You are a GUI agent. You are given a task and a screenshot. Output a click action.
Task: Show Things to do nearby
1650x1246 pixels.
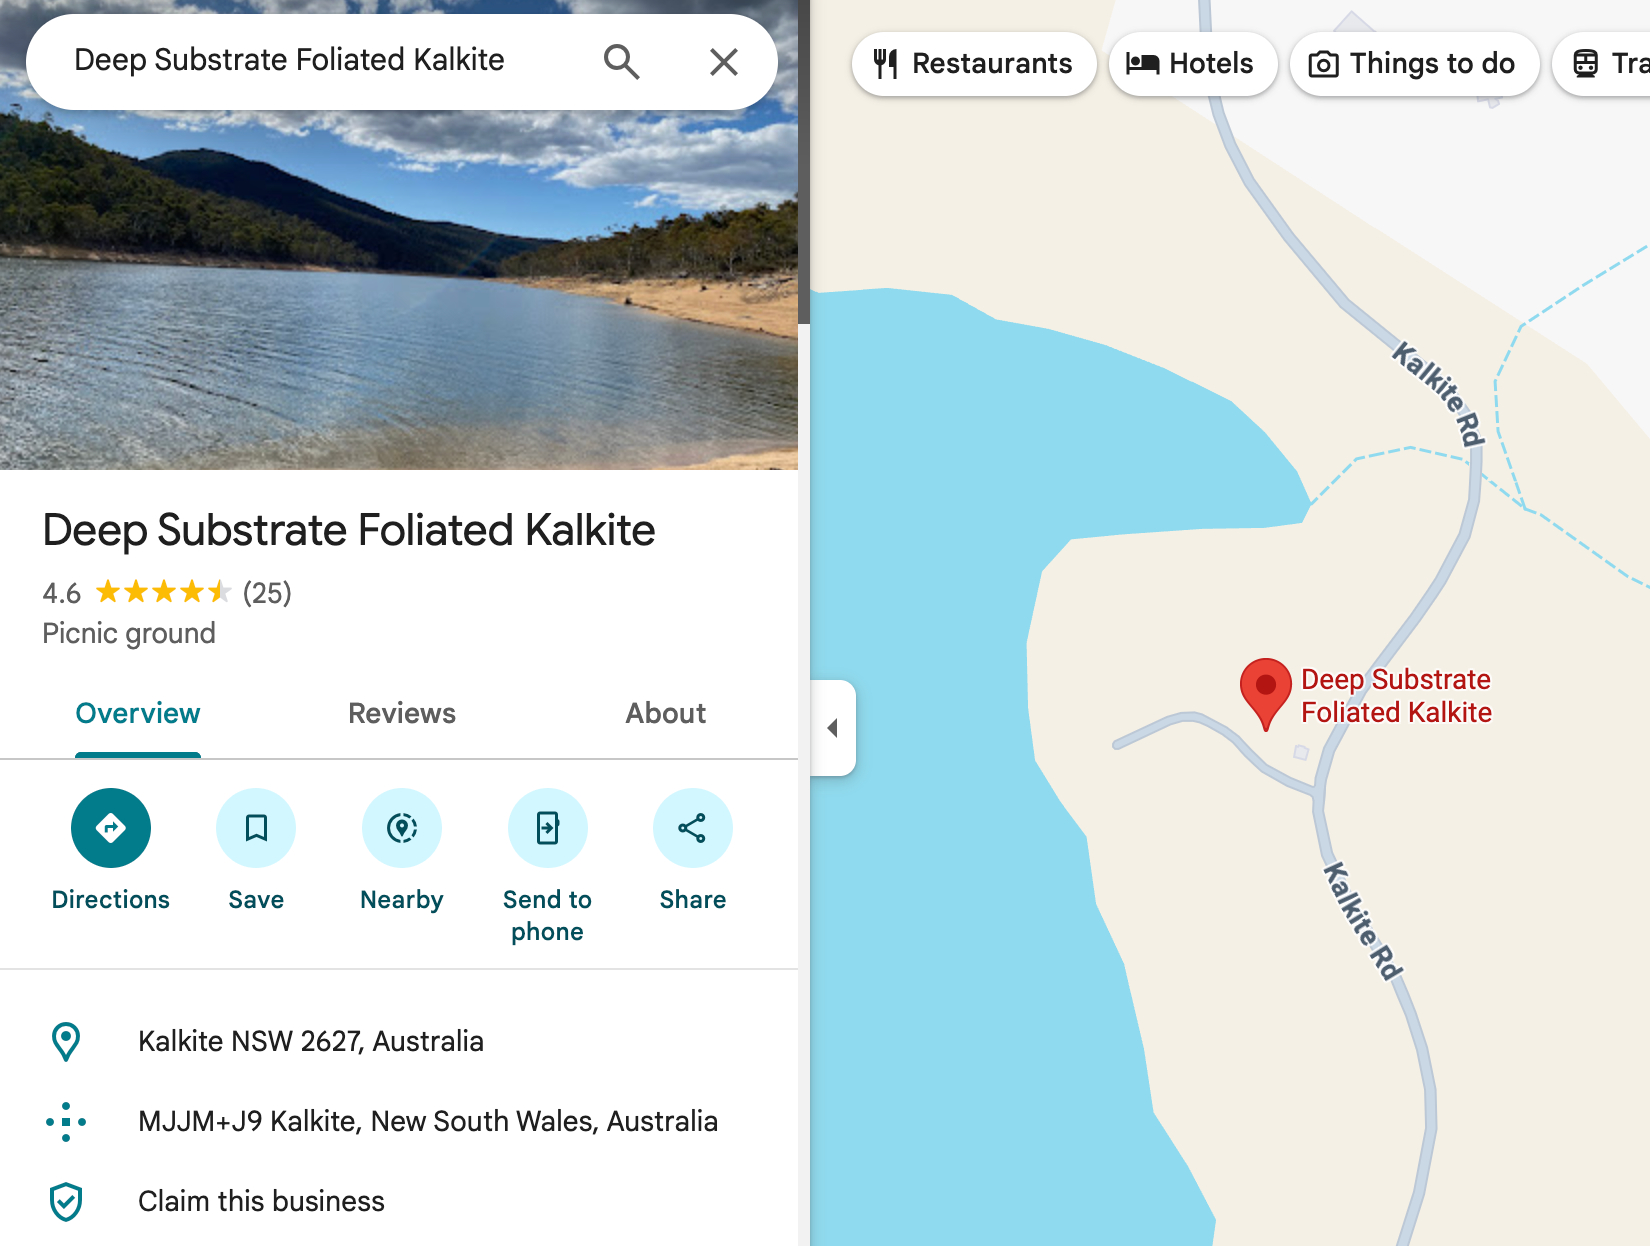point(1414,64)
